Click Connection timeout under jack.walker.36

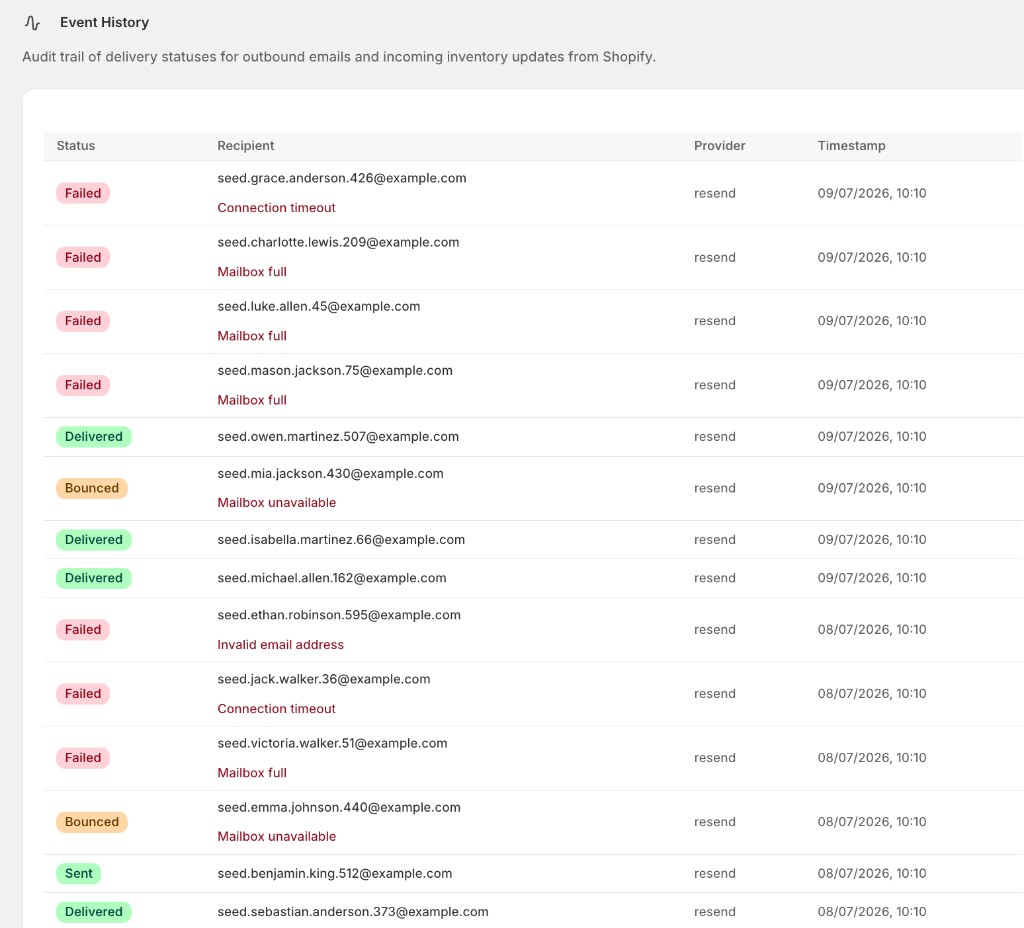(x=276, y=709)
